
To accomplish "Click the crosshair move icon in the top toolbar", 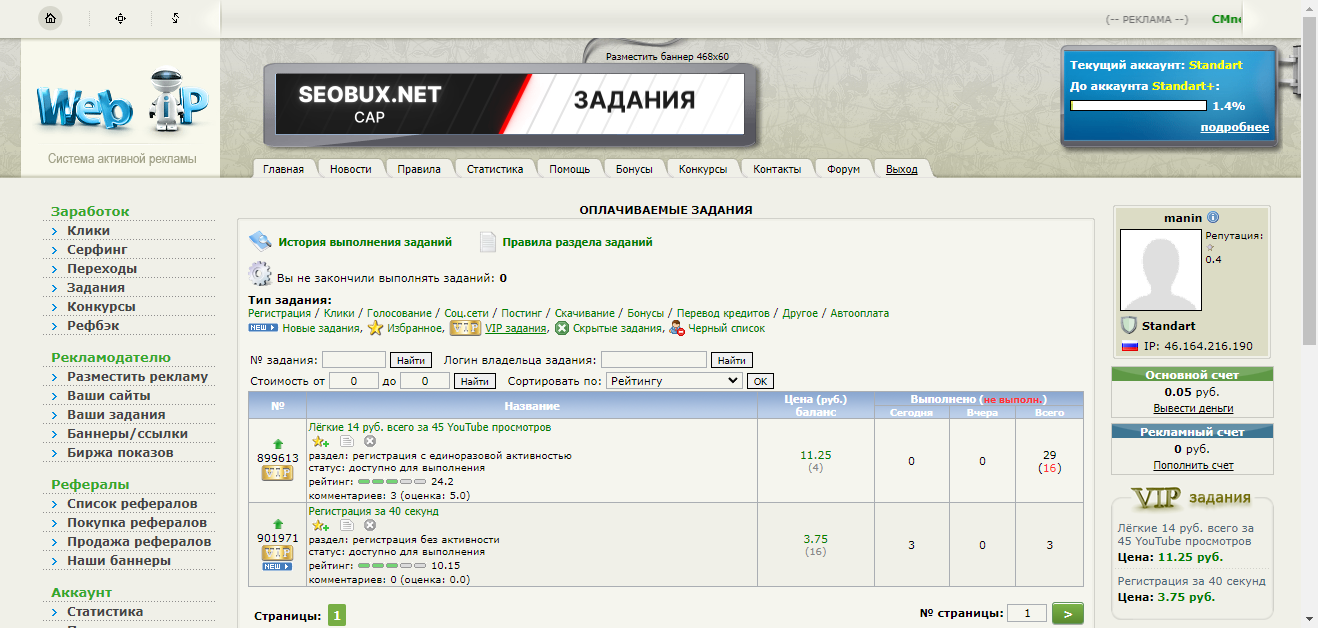I will pos(121,18).
